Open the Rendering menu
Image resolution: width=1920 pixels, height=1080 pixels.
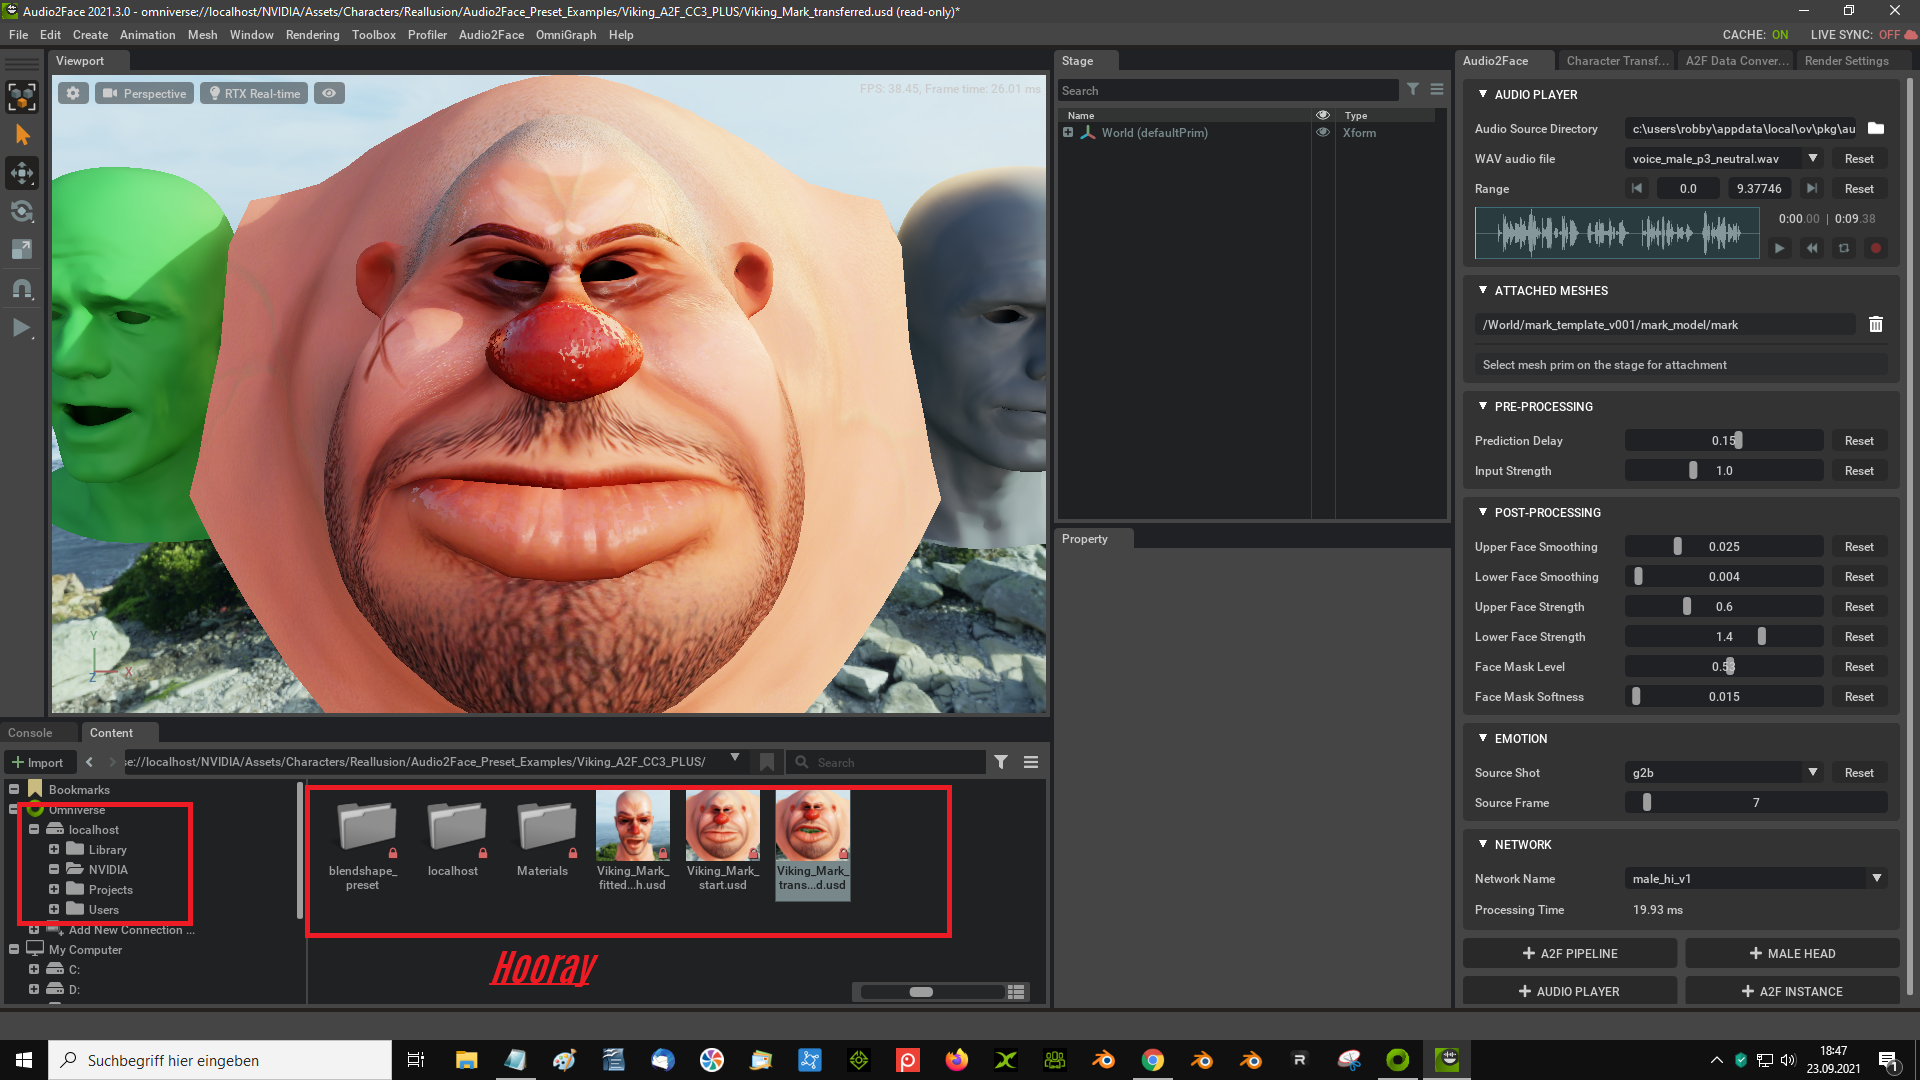[312, 34]
